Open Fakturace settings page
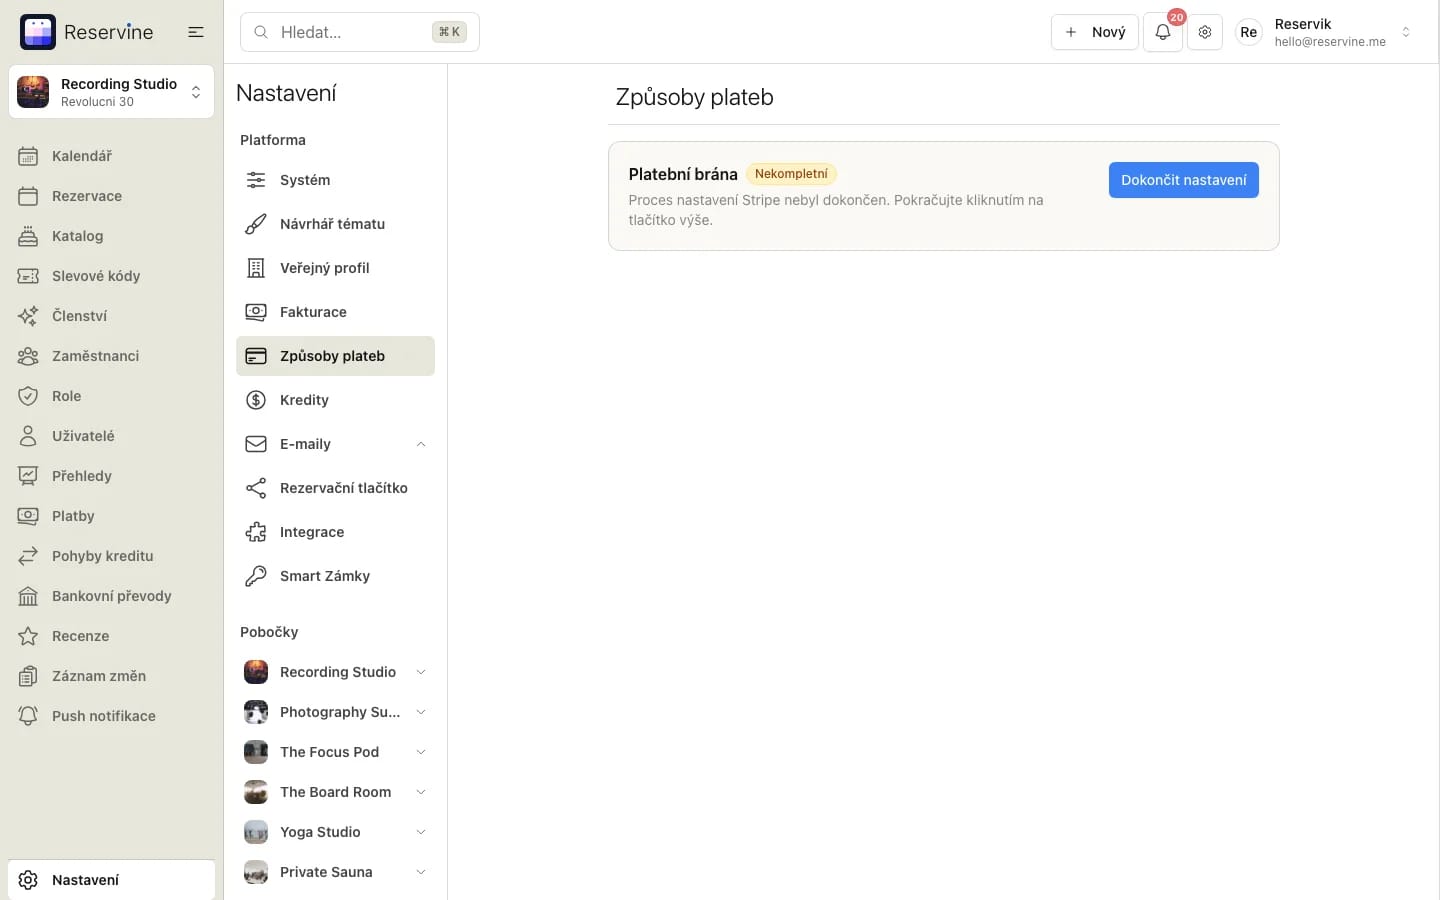The image size is (1440, 900). (x=335, y=312)
